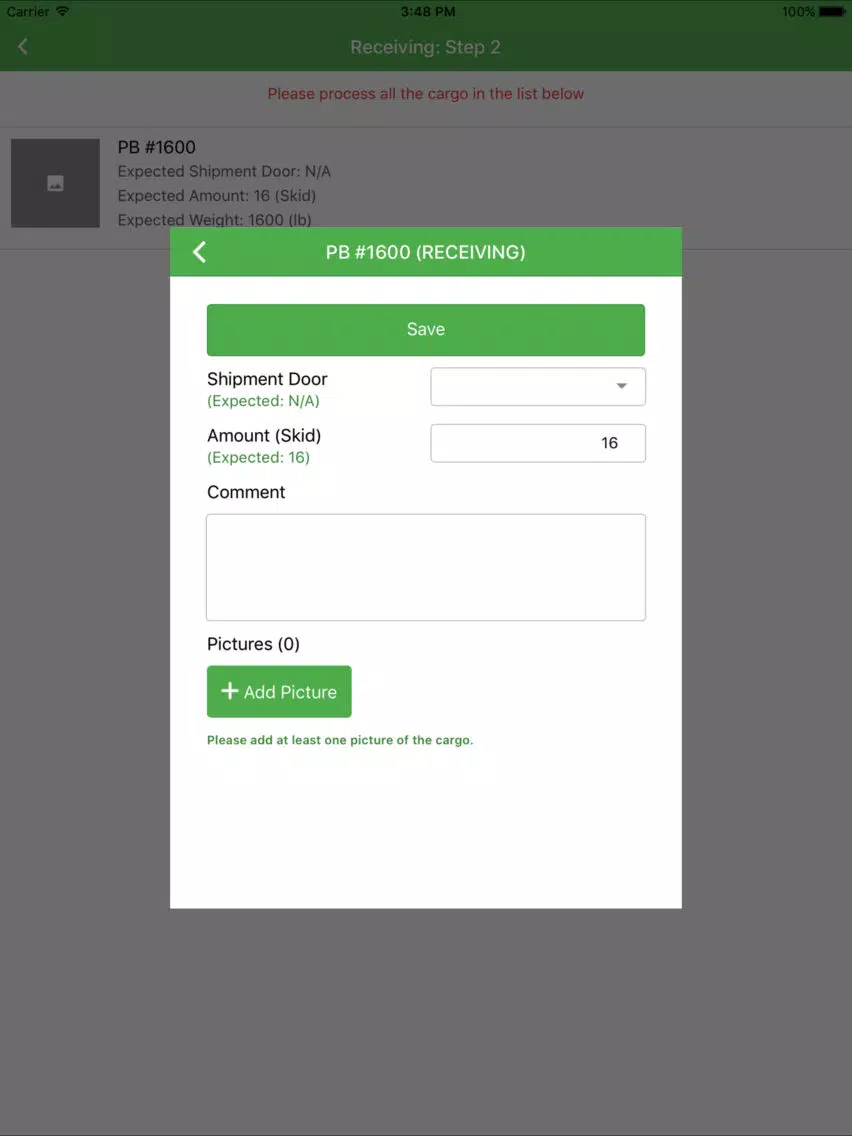
Task: Click the 'Please process all the cargo' notice
Action: pyautogui.click(x=426, y=93)
